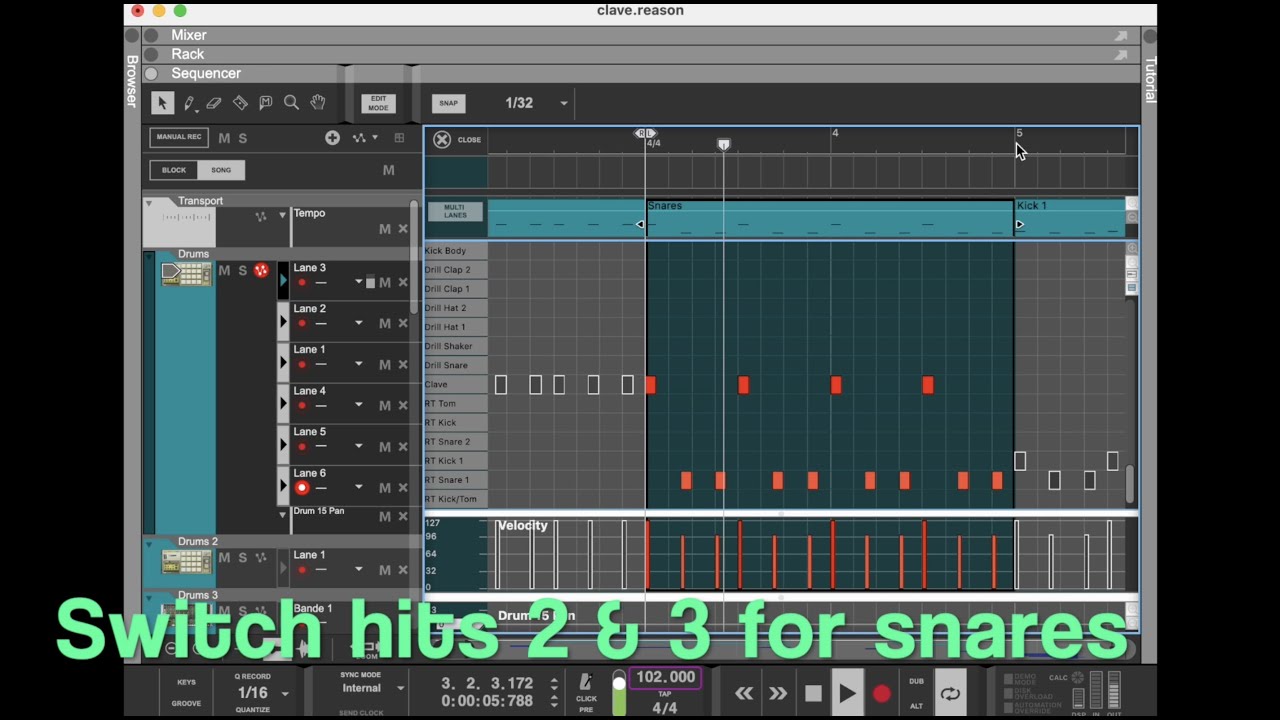The image size is (1280, 720).
Task: Select the arrow Selection tool
Action: point(162,103)
